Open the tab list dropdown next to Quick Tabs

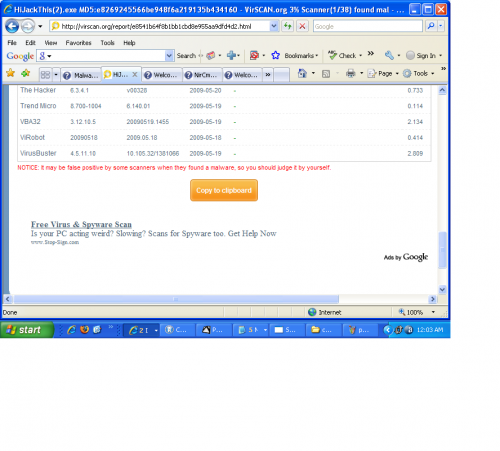pyautogui.click(x=56, y=75)
